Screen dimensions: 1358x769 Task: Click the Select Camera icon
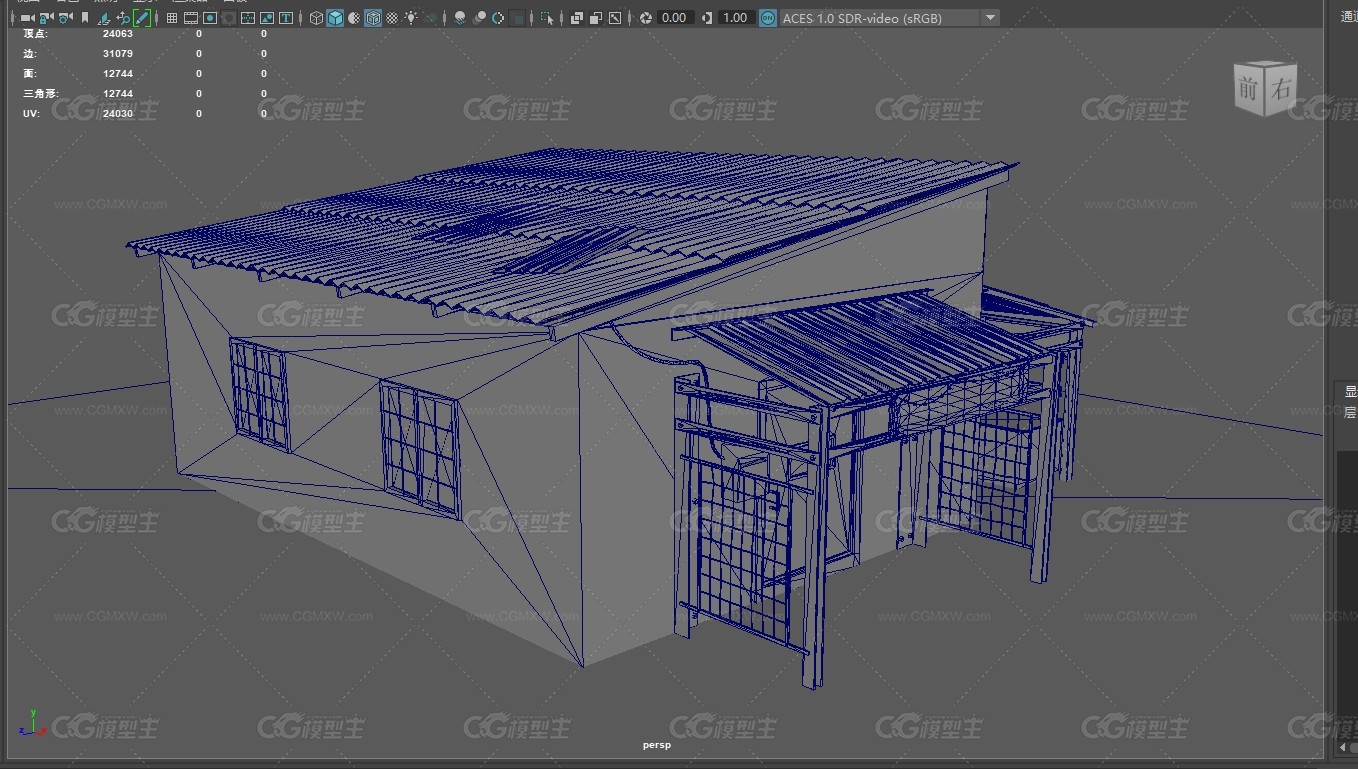pos(27,18)
